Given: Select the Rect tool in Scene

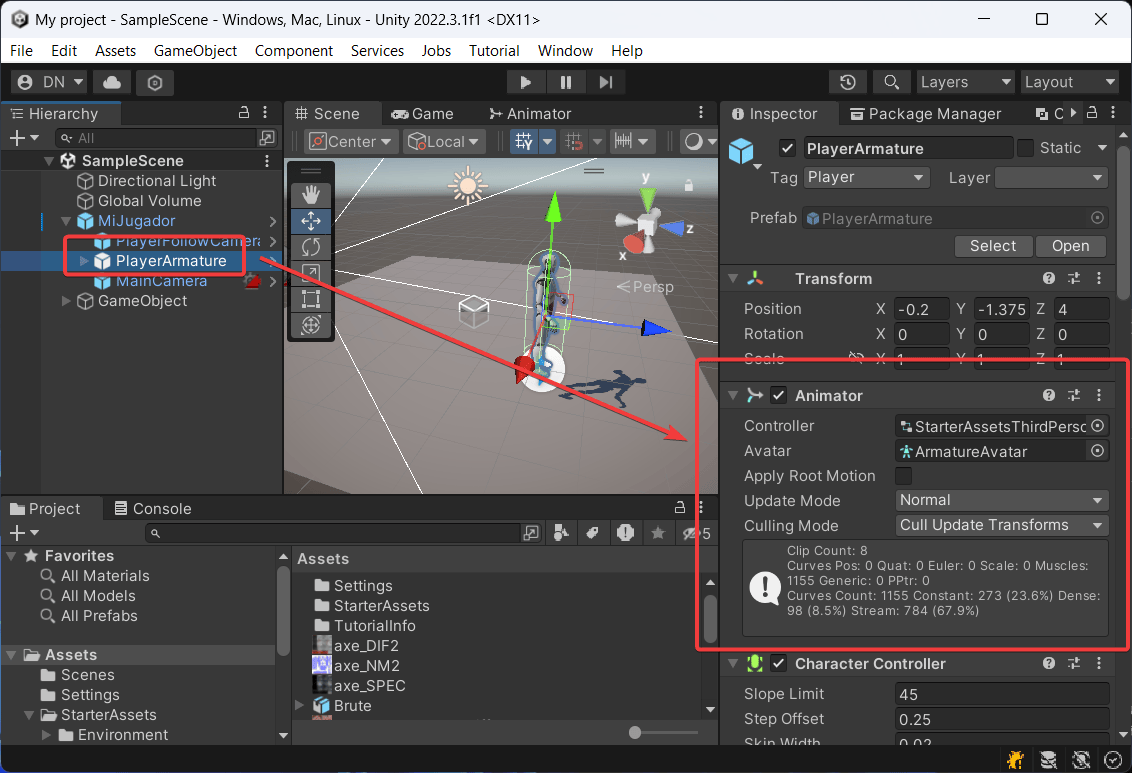Looking at the screenshot, I should 311,299.
